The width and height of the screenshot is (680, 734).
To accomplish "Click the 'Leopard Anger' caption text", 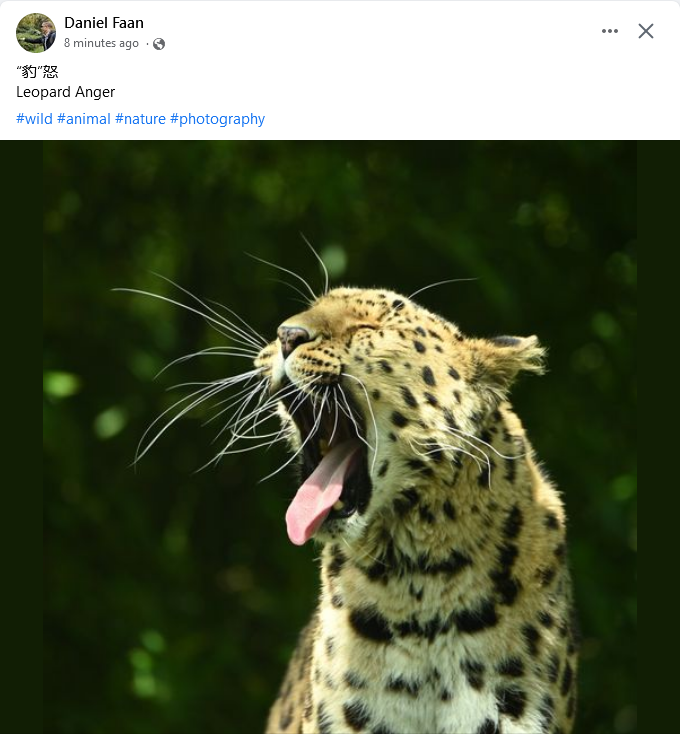I will click(x=66, y=92).
